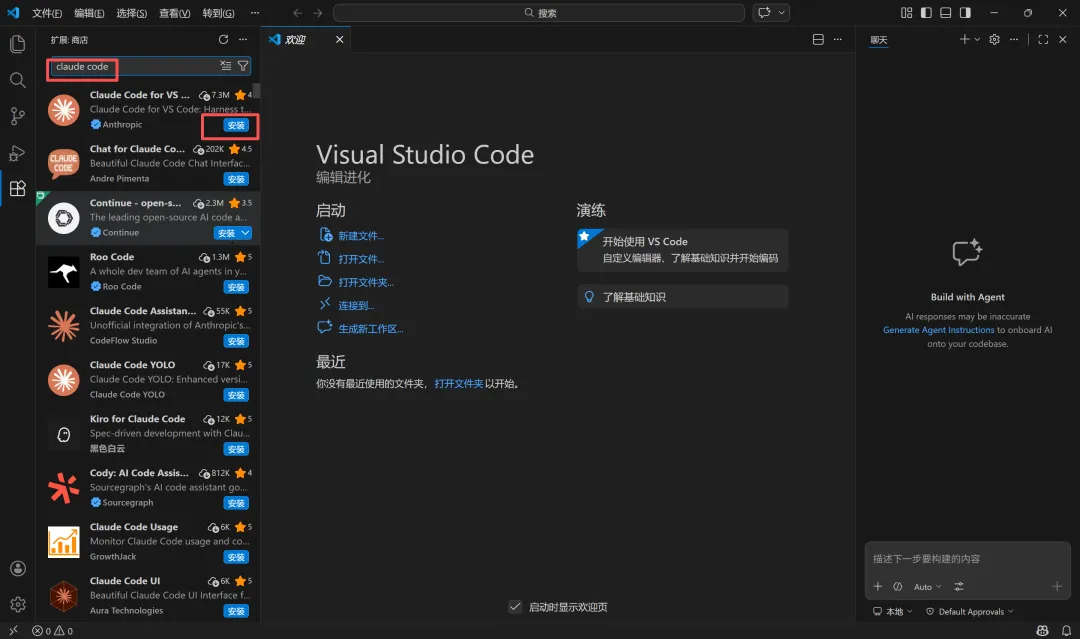Clear the extensions search results
This screenshot has height=639, width=1080.
point(226,65)
